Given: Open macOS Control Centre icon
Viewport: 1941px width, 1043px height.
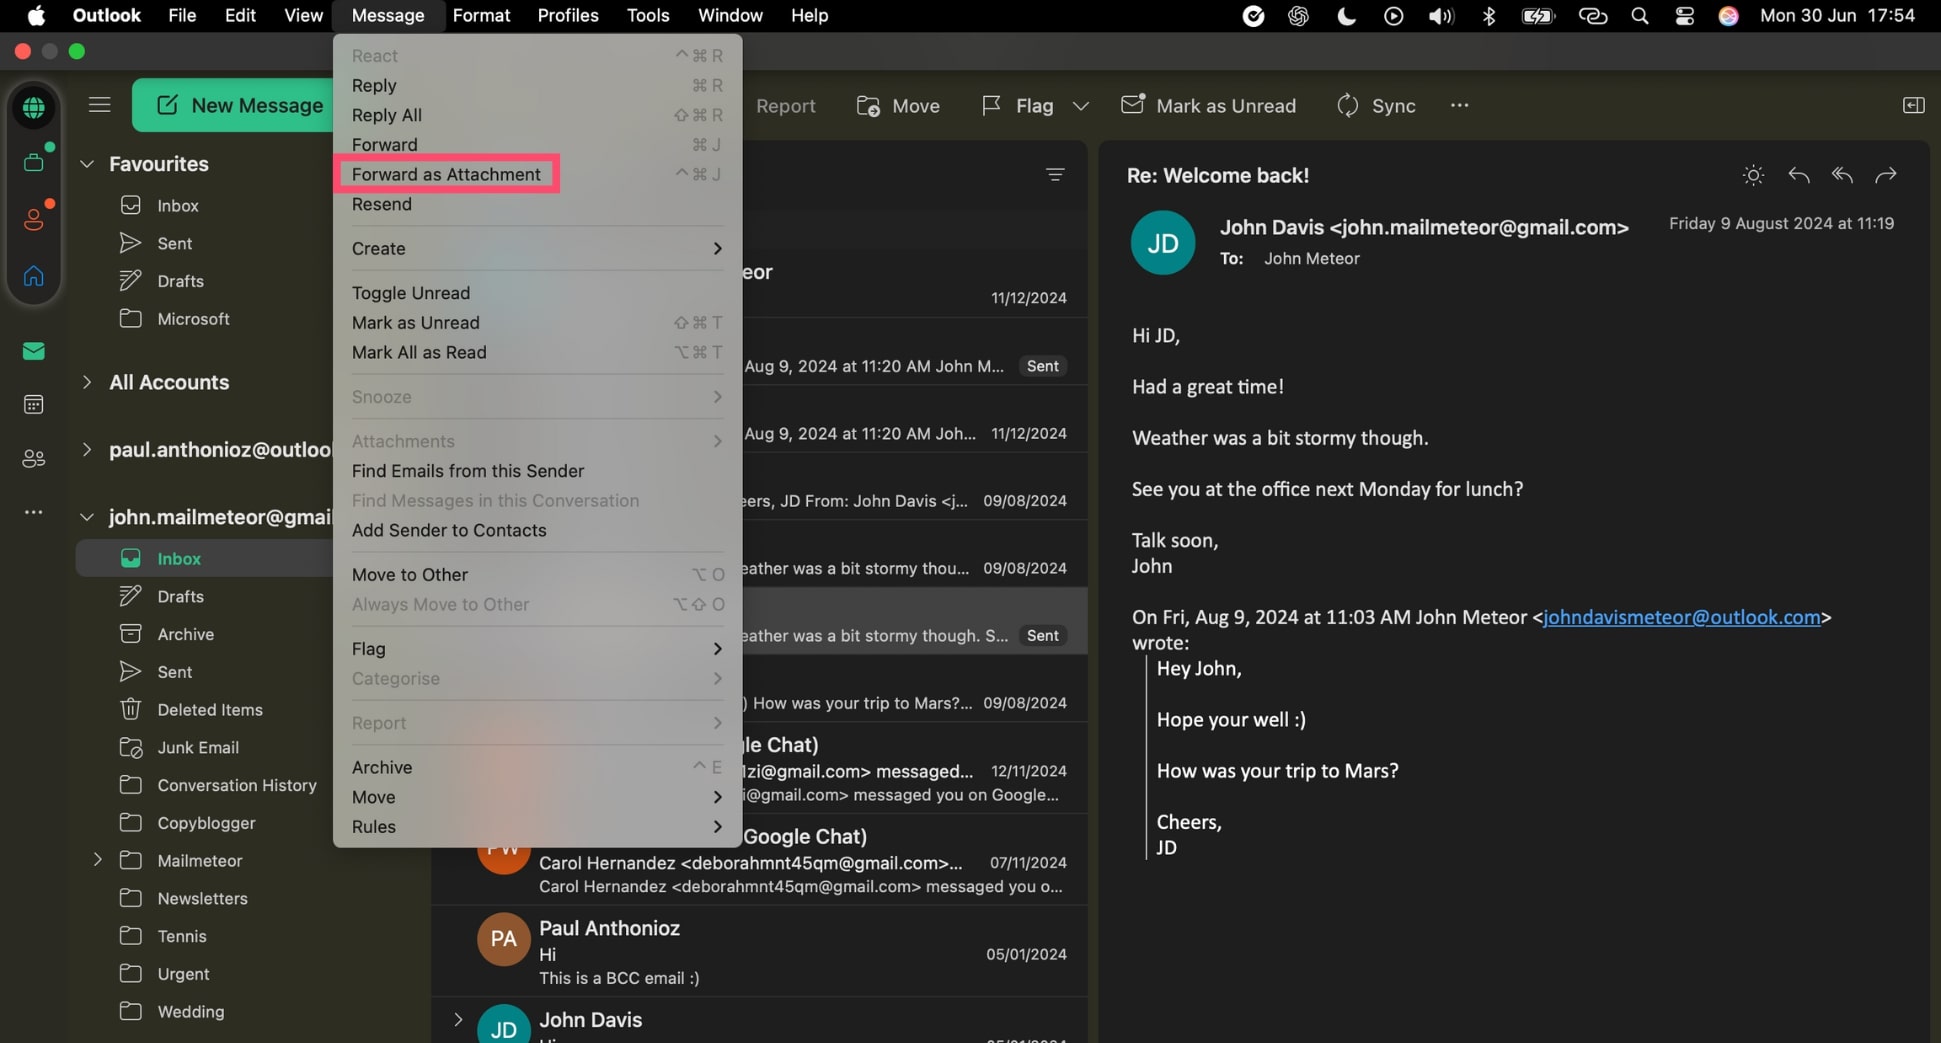Looking at the screenshot, I should [1685, 16].
